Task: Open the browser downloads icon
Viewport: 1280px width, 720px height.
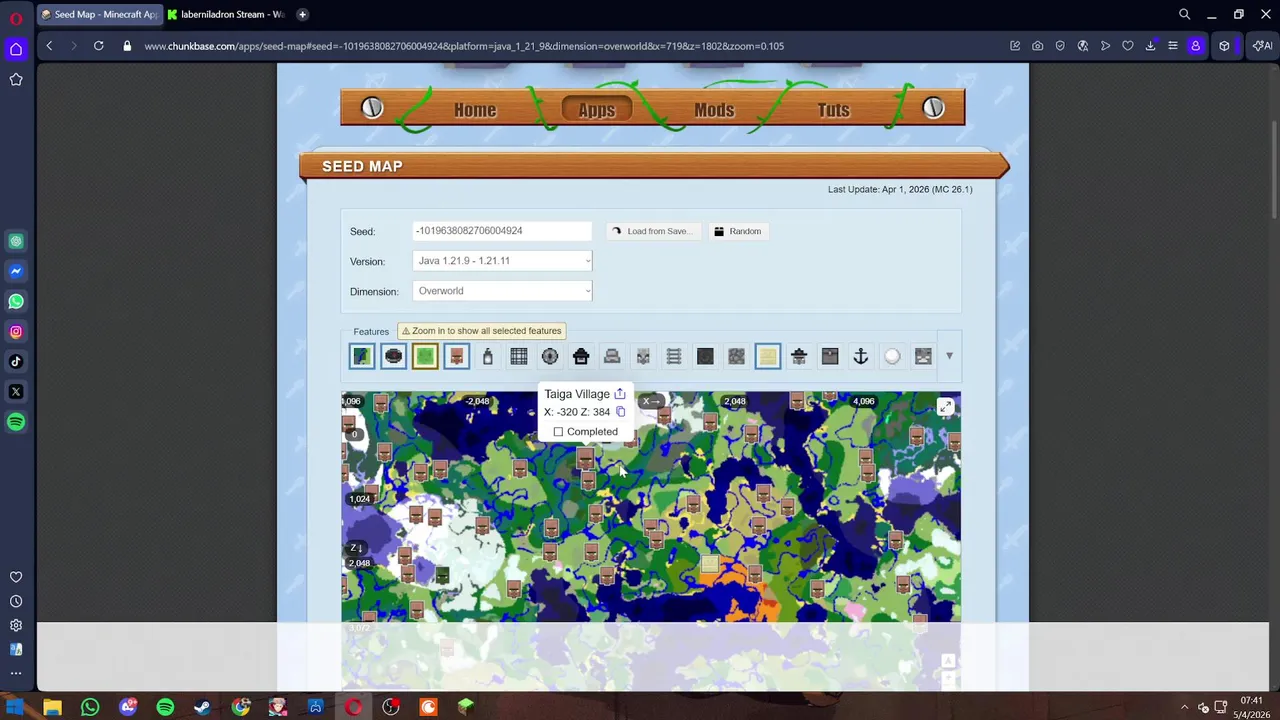Action: 1150,45
